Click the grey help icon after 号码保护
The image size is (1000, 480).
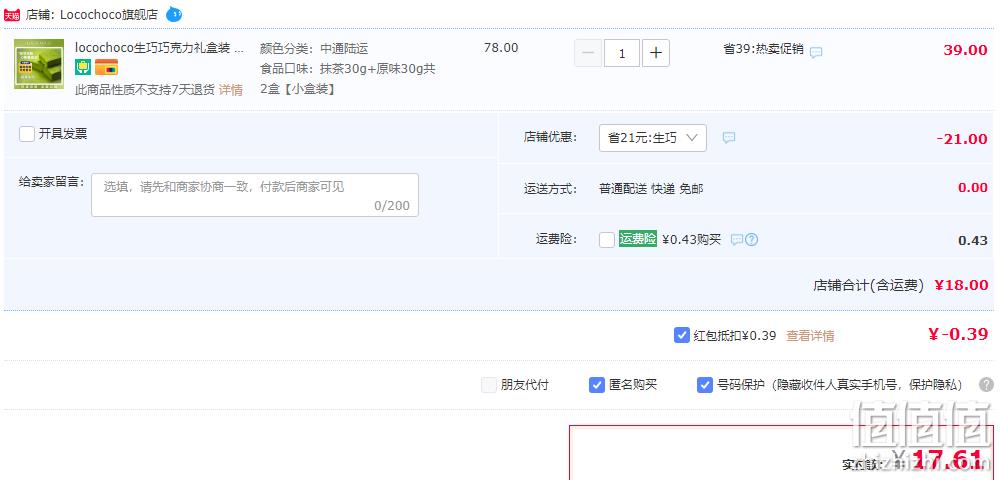click(987, 384)
